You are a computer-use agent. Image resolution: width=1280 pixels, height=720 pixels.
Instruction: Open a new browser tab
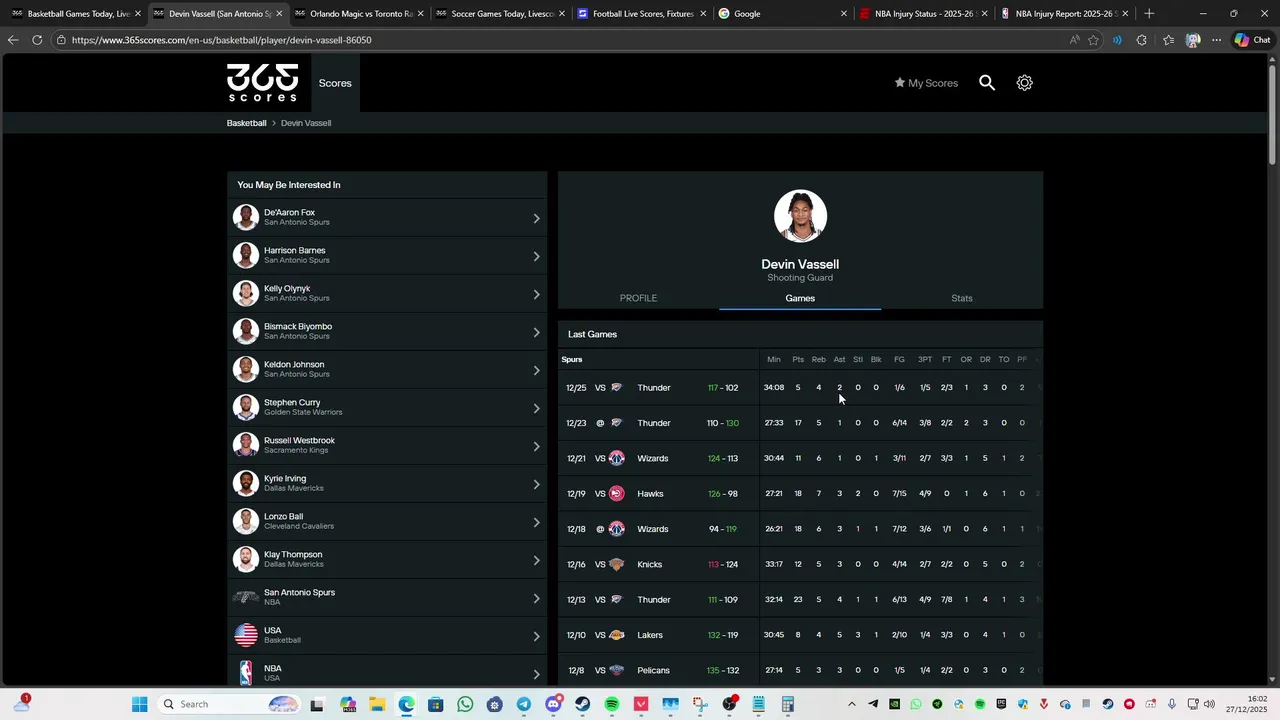(x=1149, y=14)
